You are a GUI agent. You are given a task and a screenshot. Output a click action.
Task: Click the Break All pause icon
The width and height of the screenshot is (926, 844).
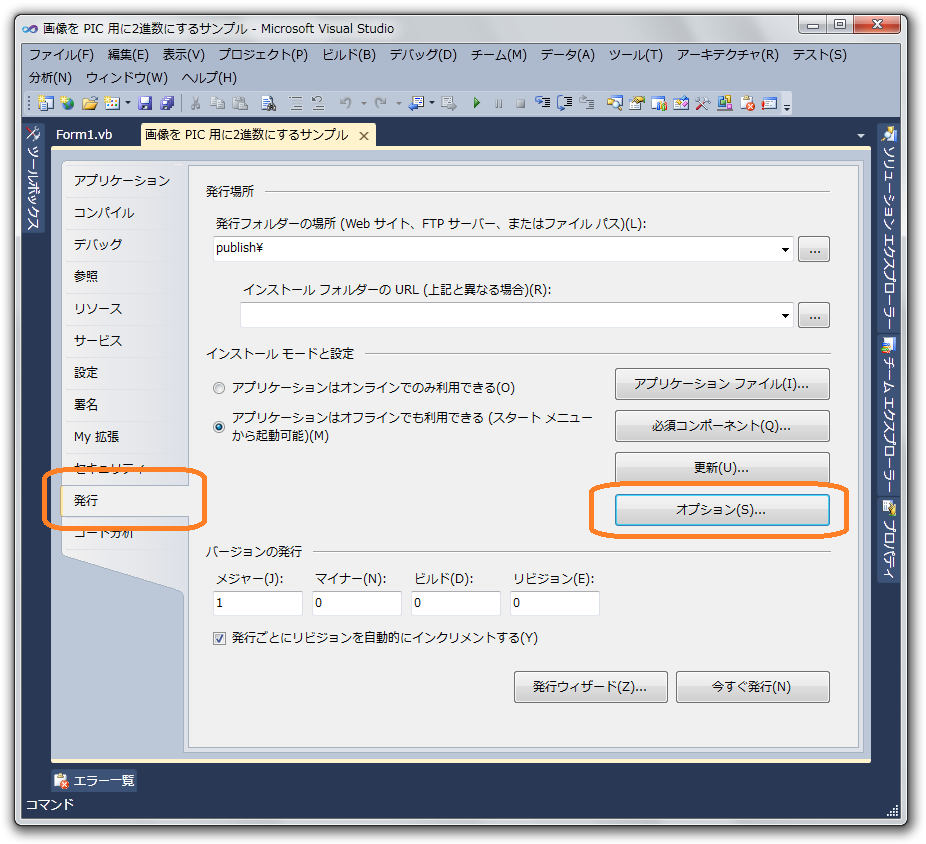point(498,103)
